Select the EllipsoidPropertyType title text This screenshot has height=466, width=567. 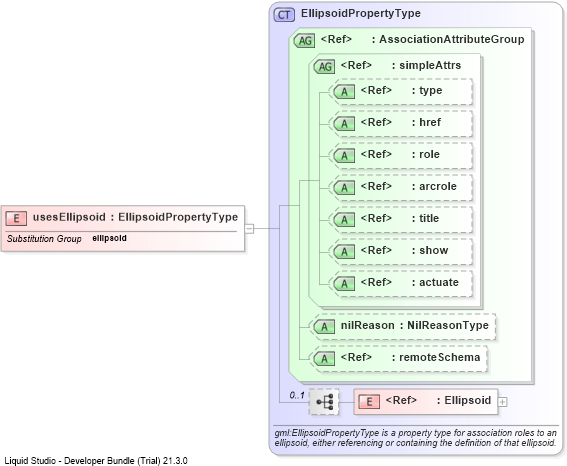coord(361,13)
